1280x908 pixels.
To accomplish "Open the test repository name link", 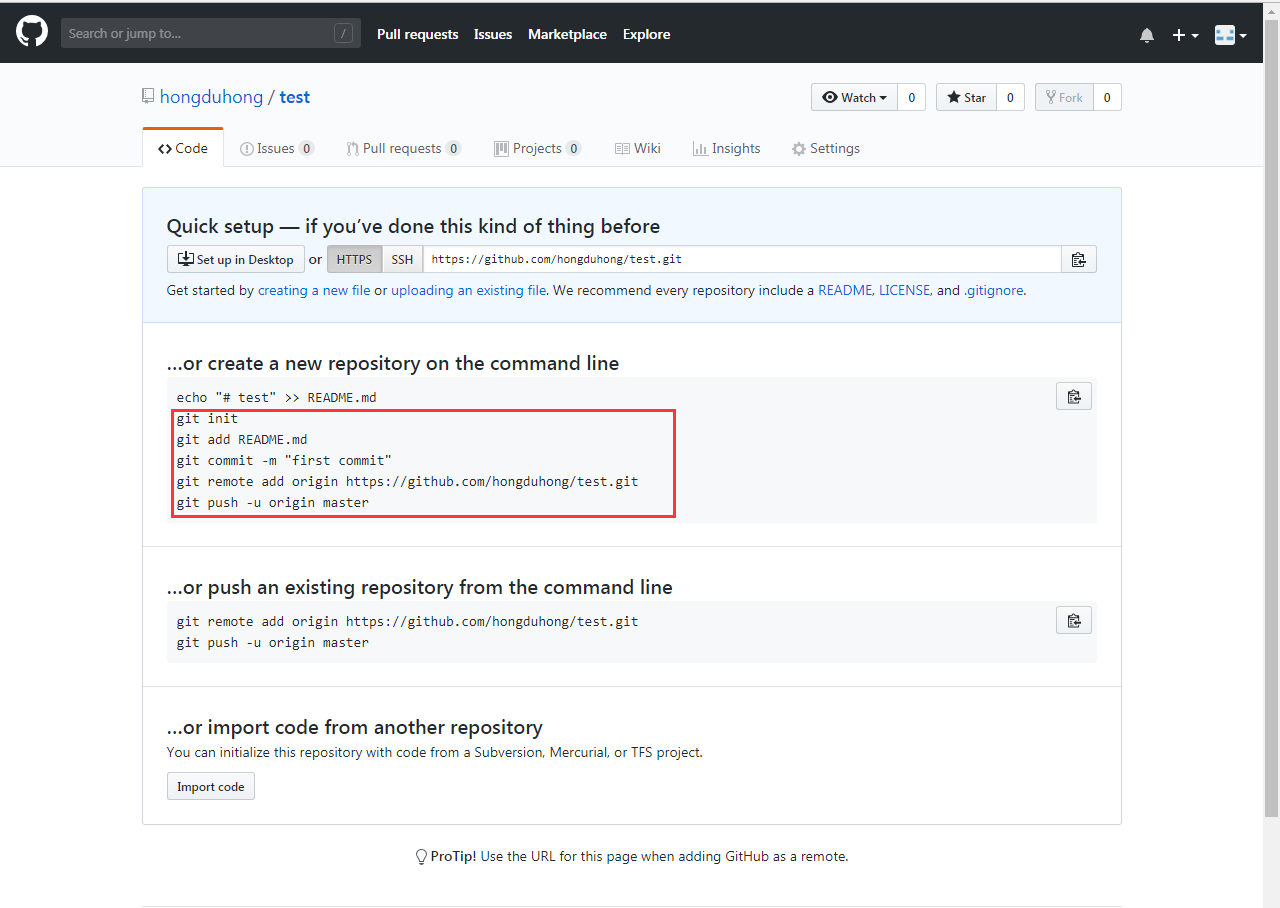I will pos(295,97).
